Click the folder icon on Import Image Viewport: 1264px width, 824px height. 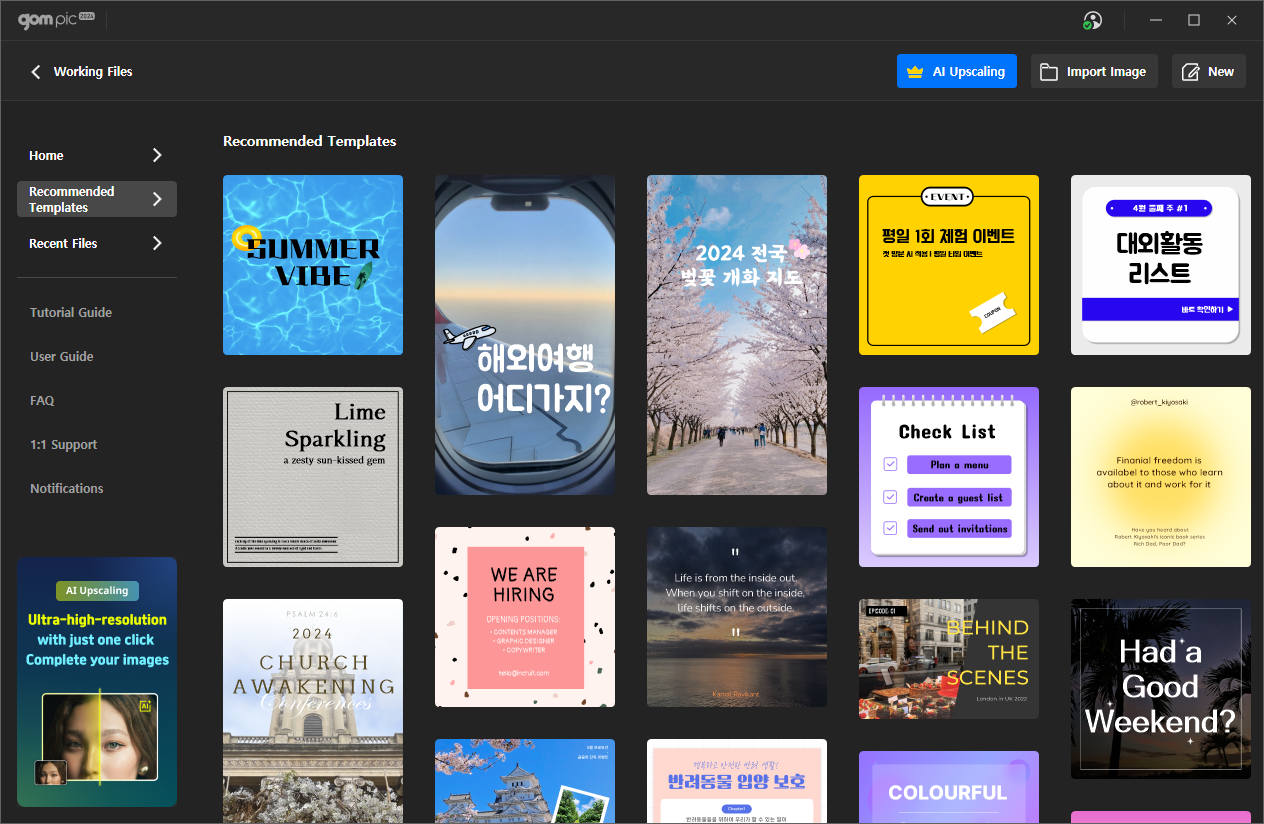[x=1048, y=72]
